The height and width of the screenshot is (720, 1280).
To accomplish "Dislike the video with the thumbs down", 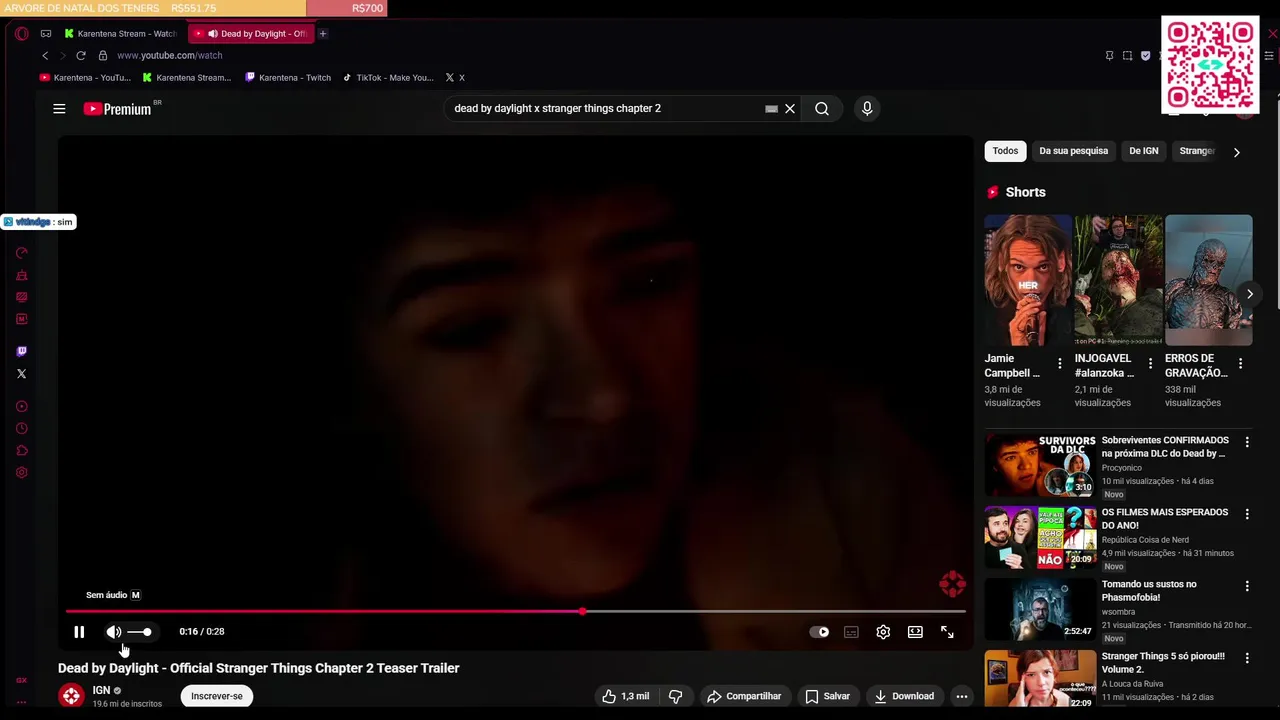I will tap(675, 696).
